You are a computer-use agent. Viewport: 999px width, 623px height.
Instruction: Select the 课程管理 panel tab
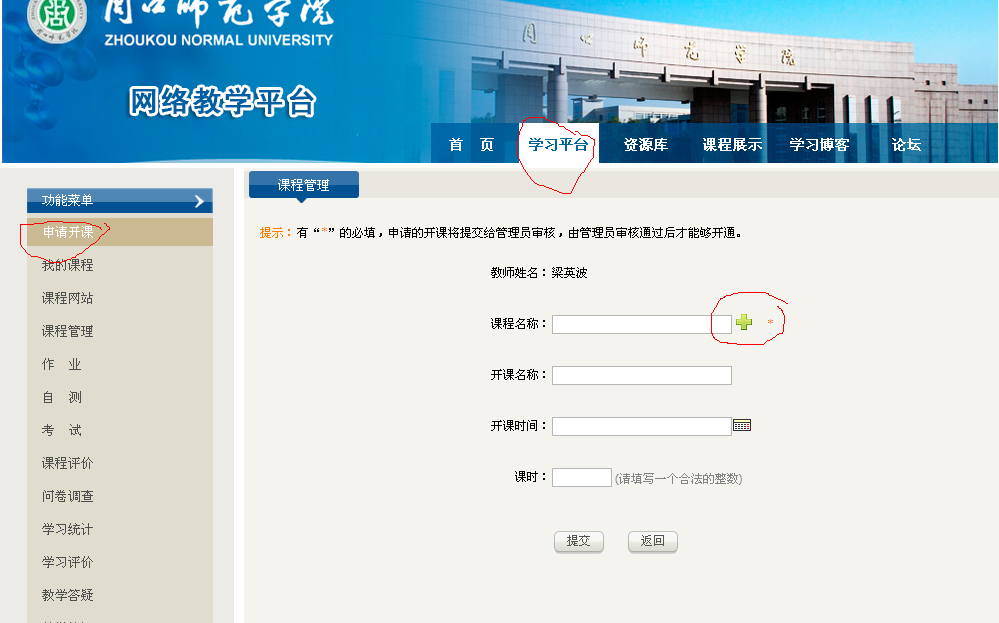coord(303,185)
